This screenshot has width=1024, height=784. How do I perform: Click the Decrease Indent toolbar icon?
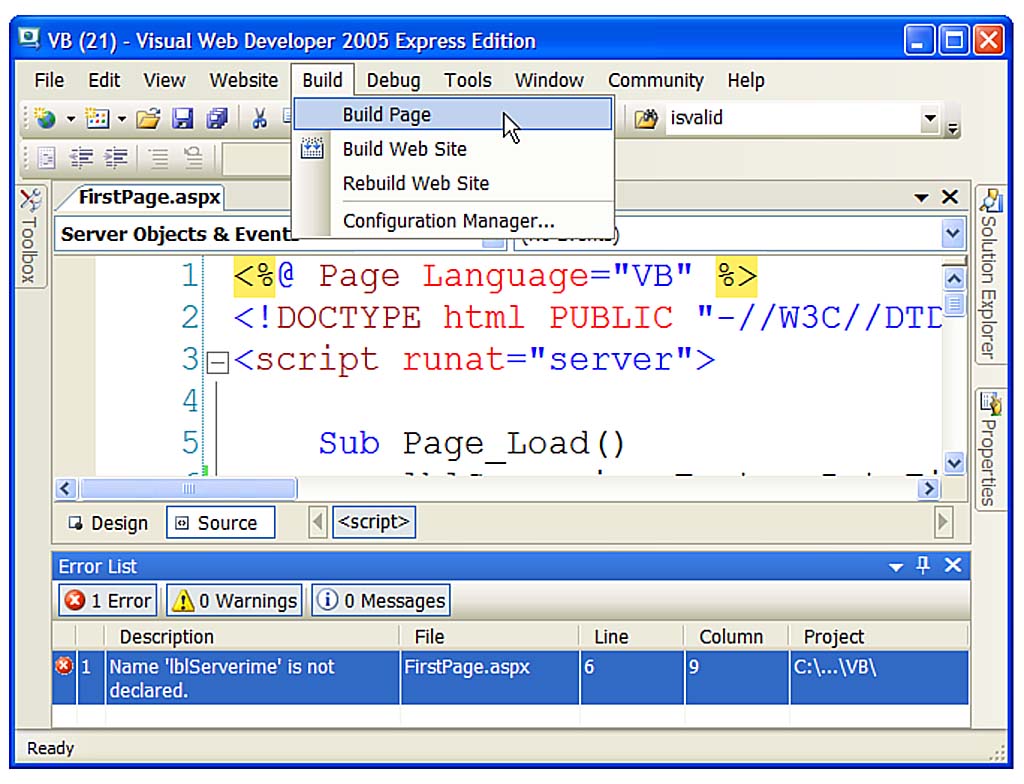[82, 157]
